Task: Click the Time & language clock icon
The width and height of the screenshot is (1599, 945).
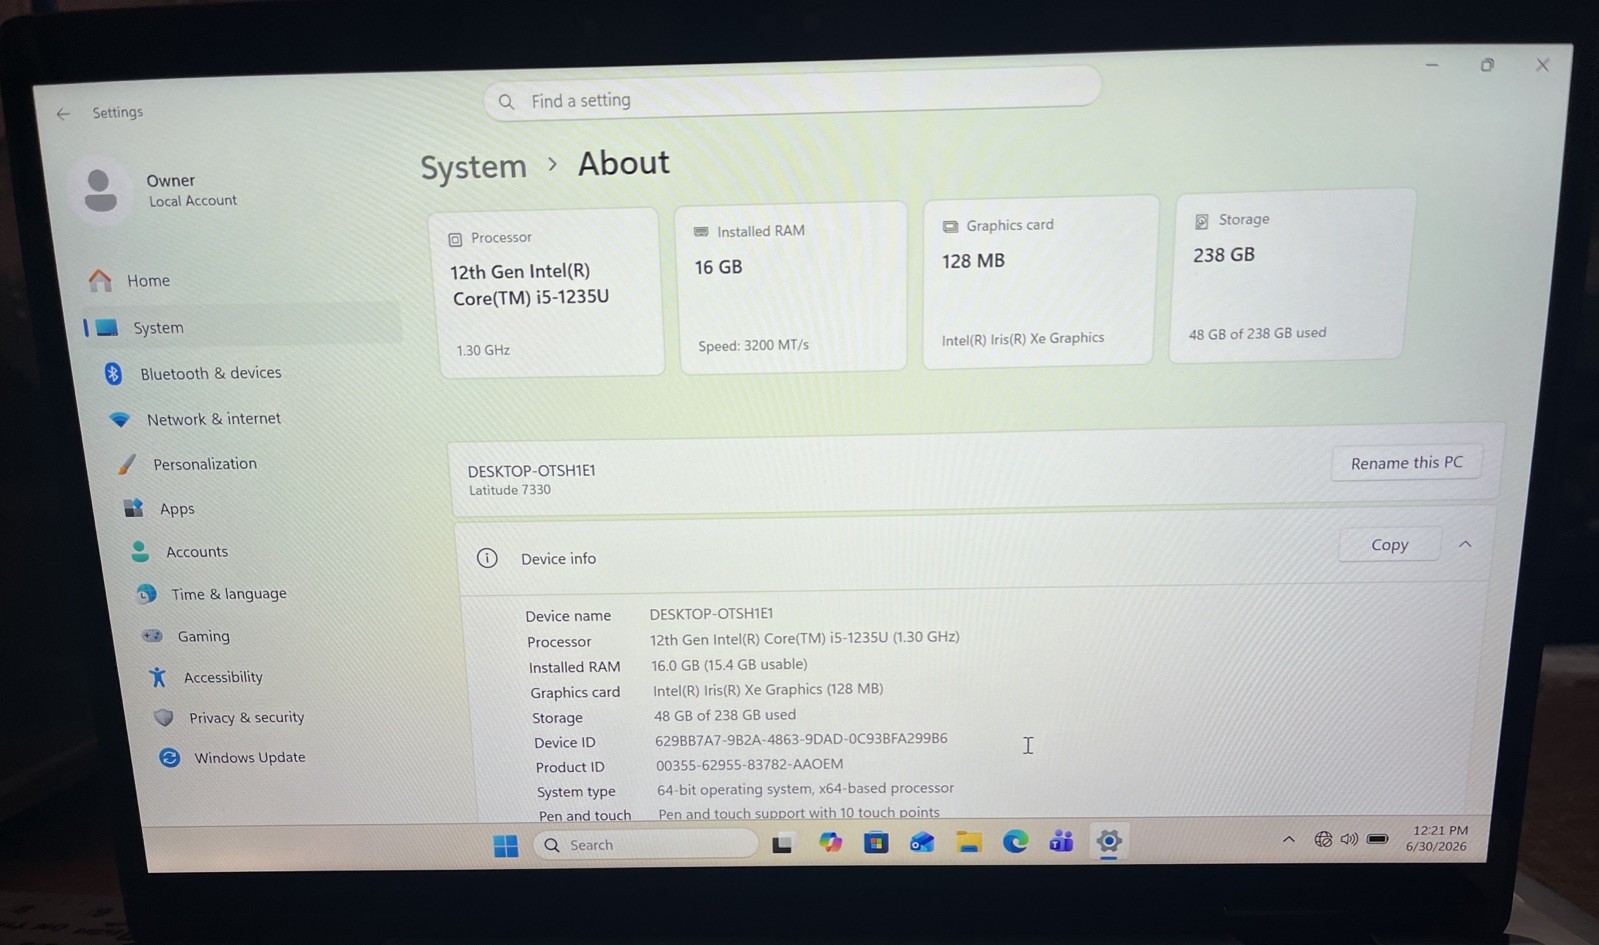Action: pyautogui.click(x=146, y=594)
